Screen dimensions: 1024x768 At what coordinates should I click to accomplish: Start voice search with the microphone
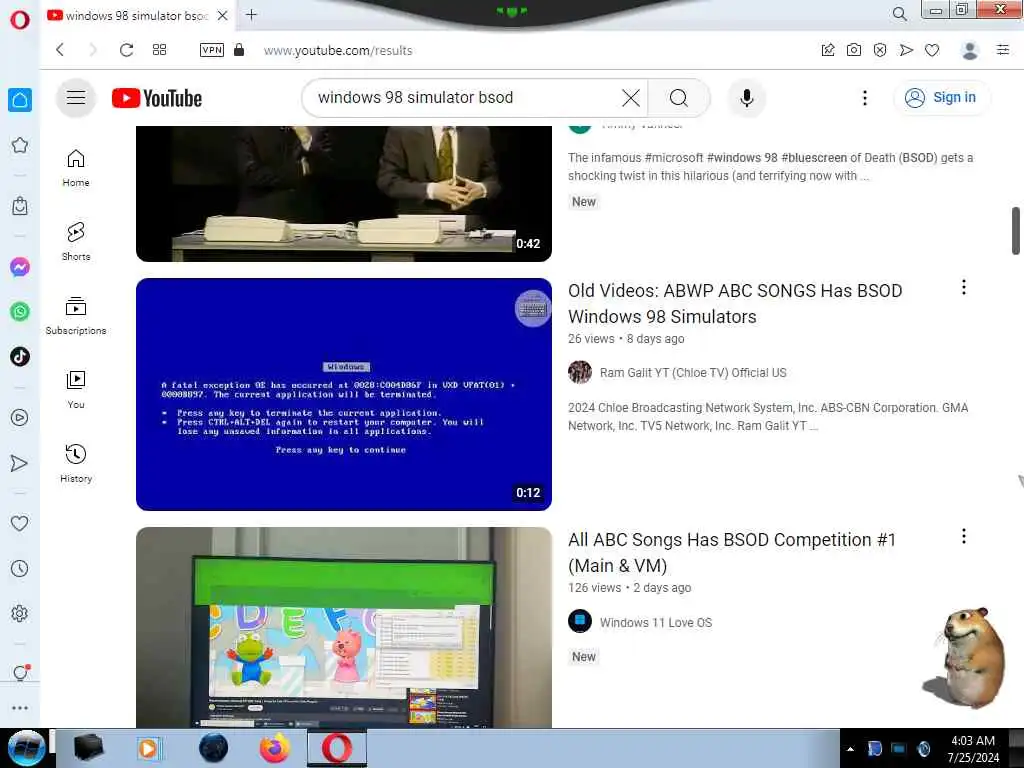point(746,98)
